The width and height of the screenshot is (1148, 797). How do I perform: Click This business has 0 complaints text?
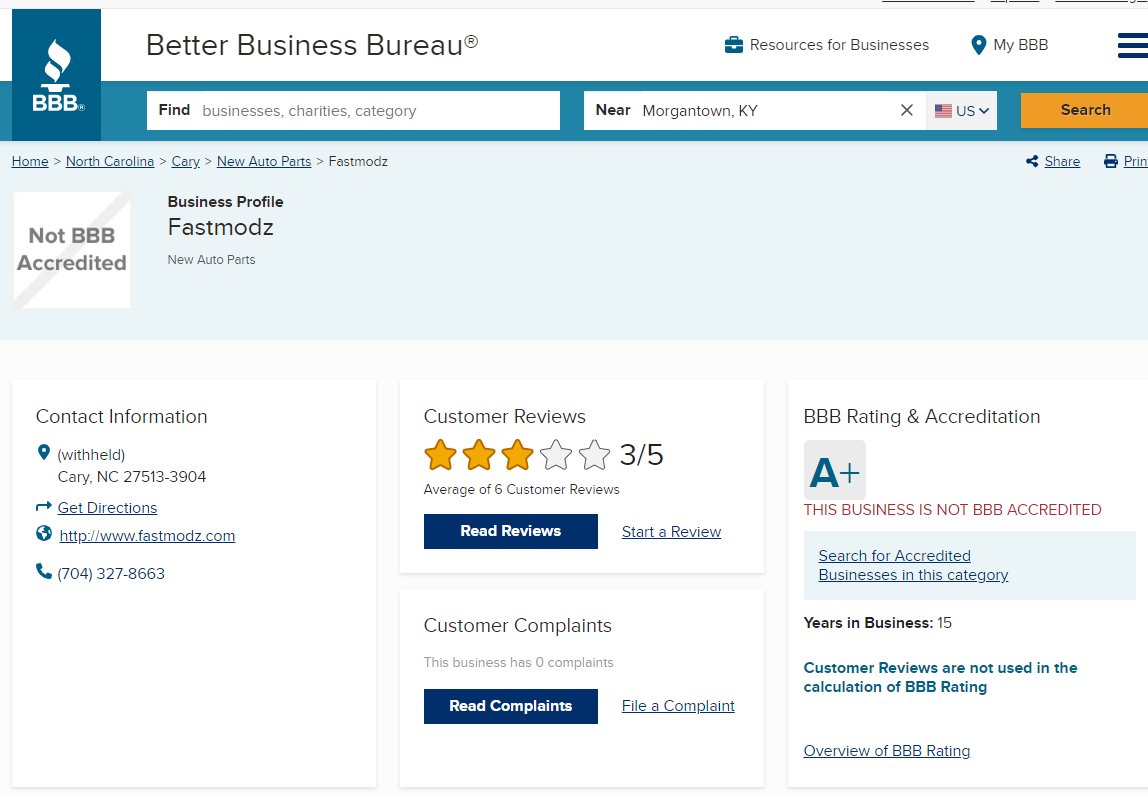click(x=518, y=662)
